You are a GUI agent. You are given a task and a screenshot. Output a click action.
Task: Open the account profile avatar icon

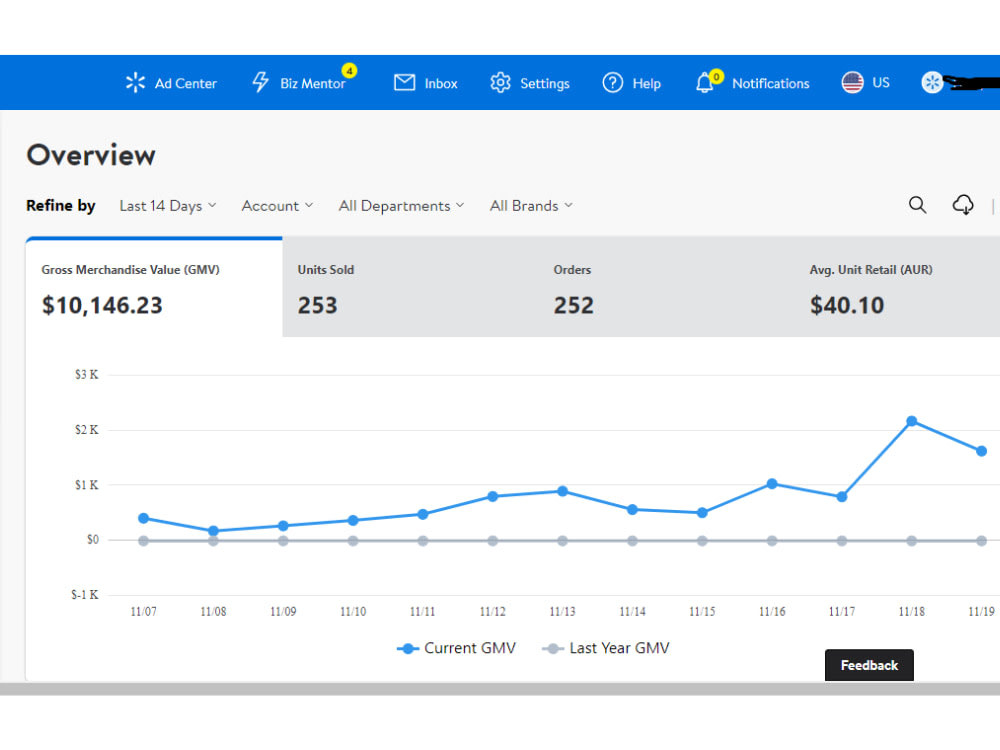(932, 82)
